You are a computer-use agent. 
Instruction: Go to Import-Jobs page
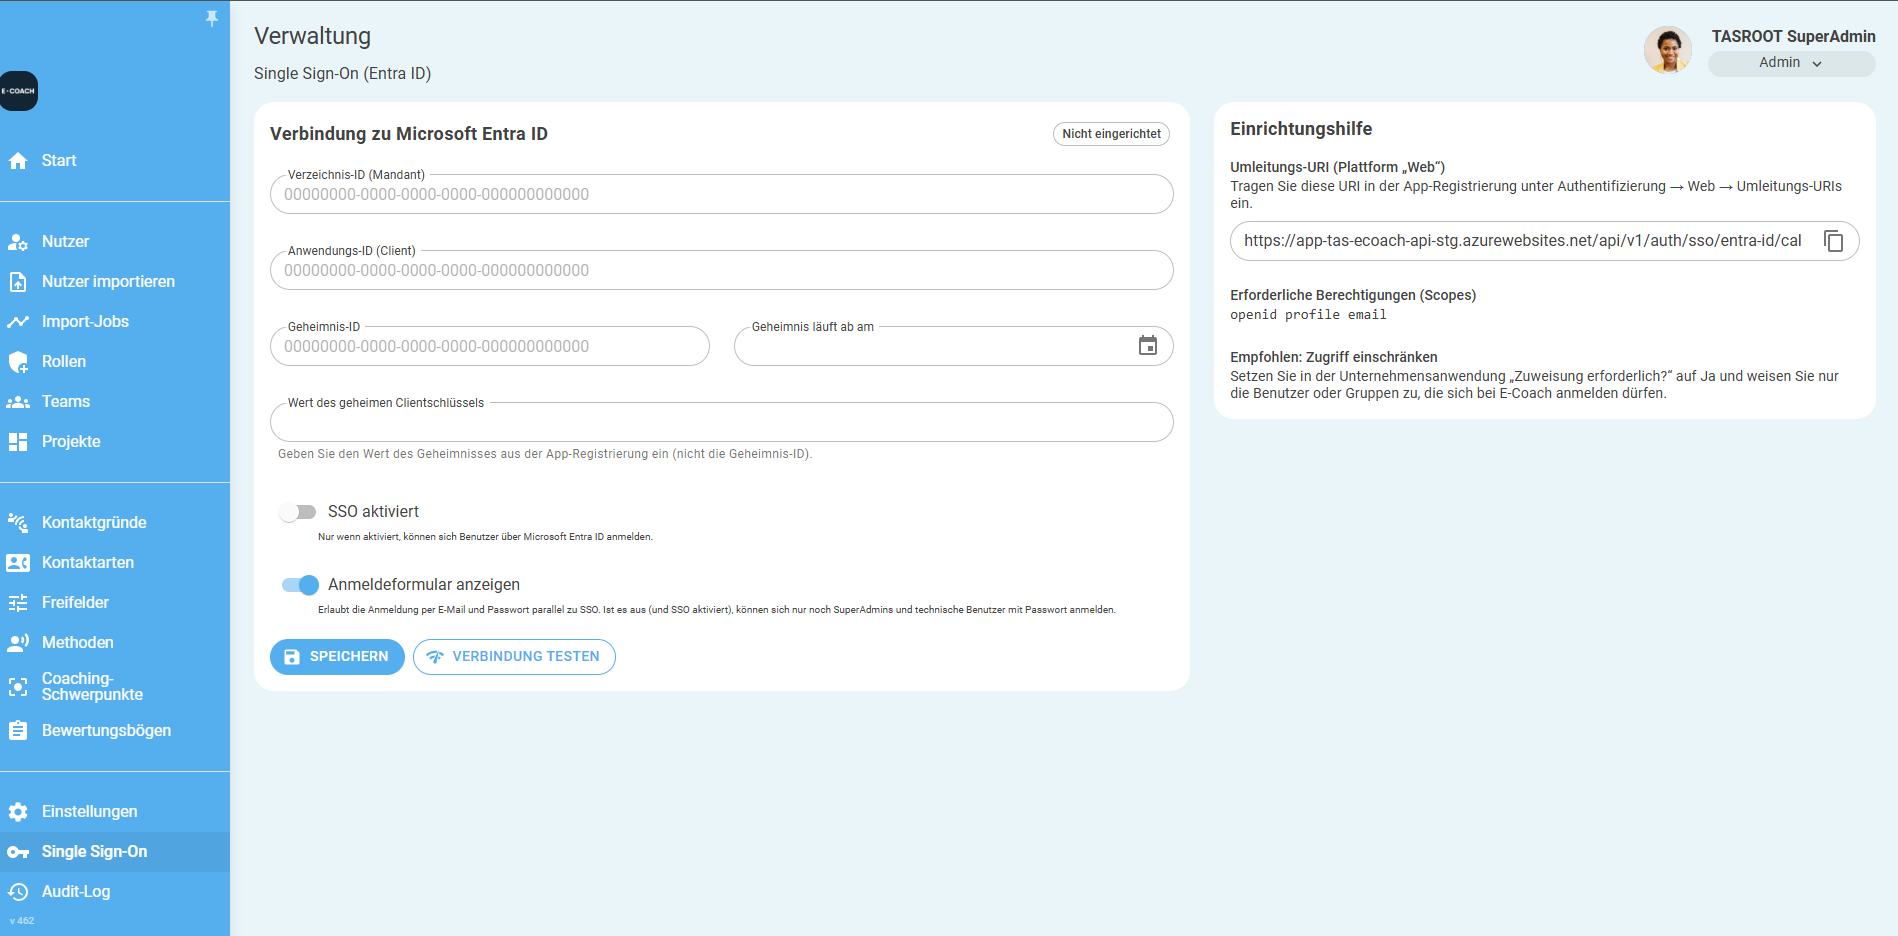tap(115, 322)
